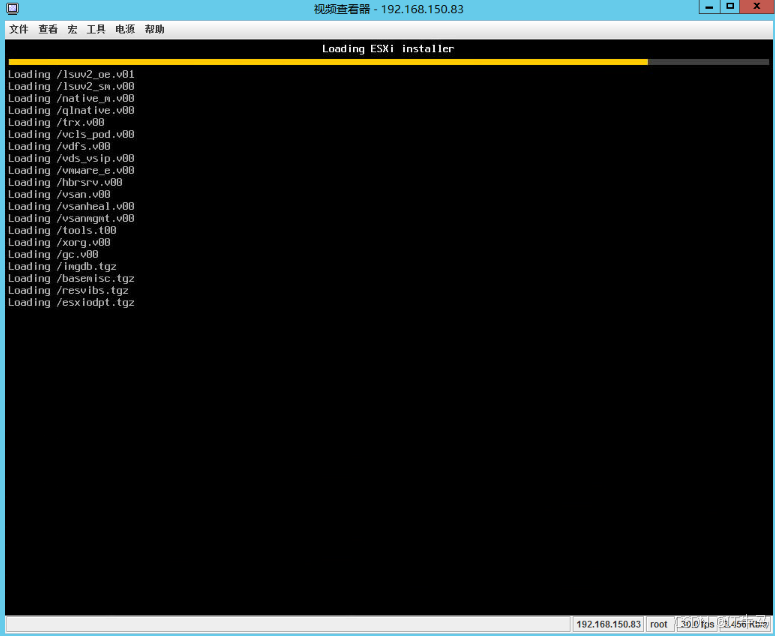
Task: Select the line 'Loading /gc.v00'
Action: [53, 254]
